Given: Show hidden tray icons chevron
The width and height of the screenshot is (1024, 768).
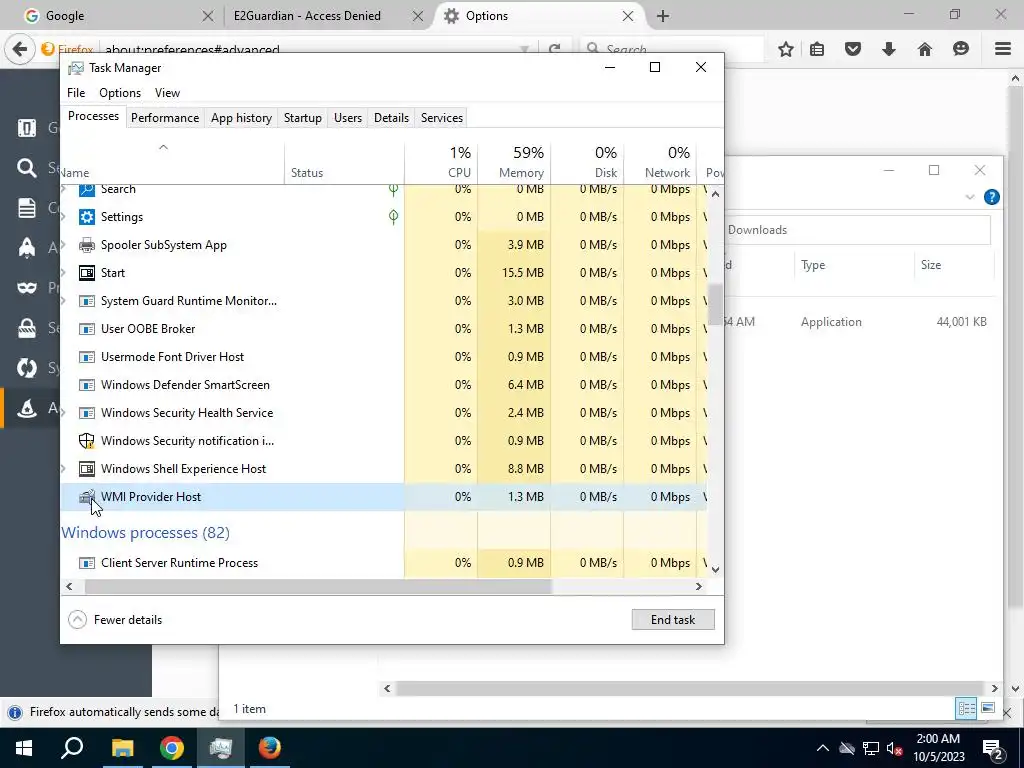Looking at the screenshot, I should 823,748.
